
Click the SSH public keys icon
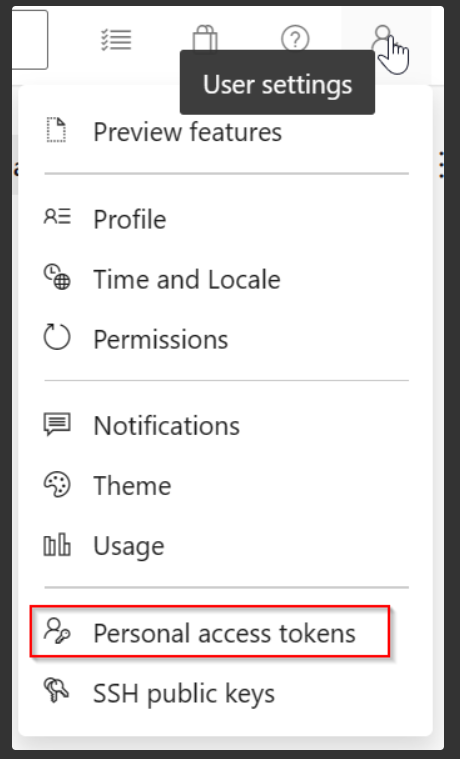57,689
